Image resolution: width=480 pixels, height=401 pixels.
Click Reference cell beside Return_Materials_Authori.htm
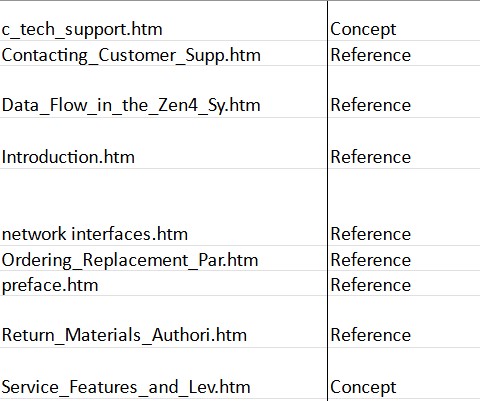coord(404,322)
